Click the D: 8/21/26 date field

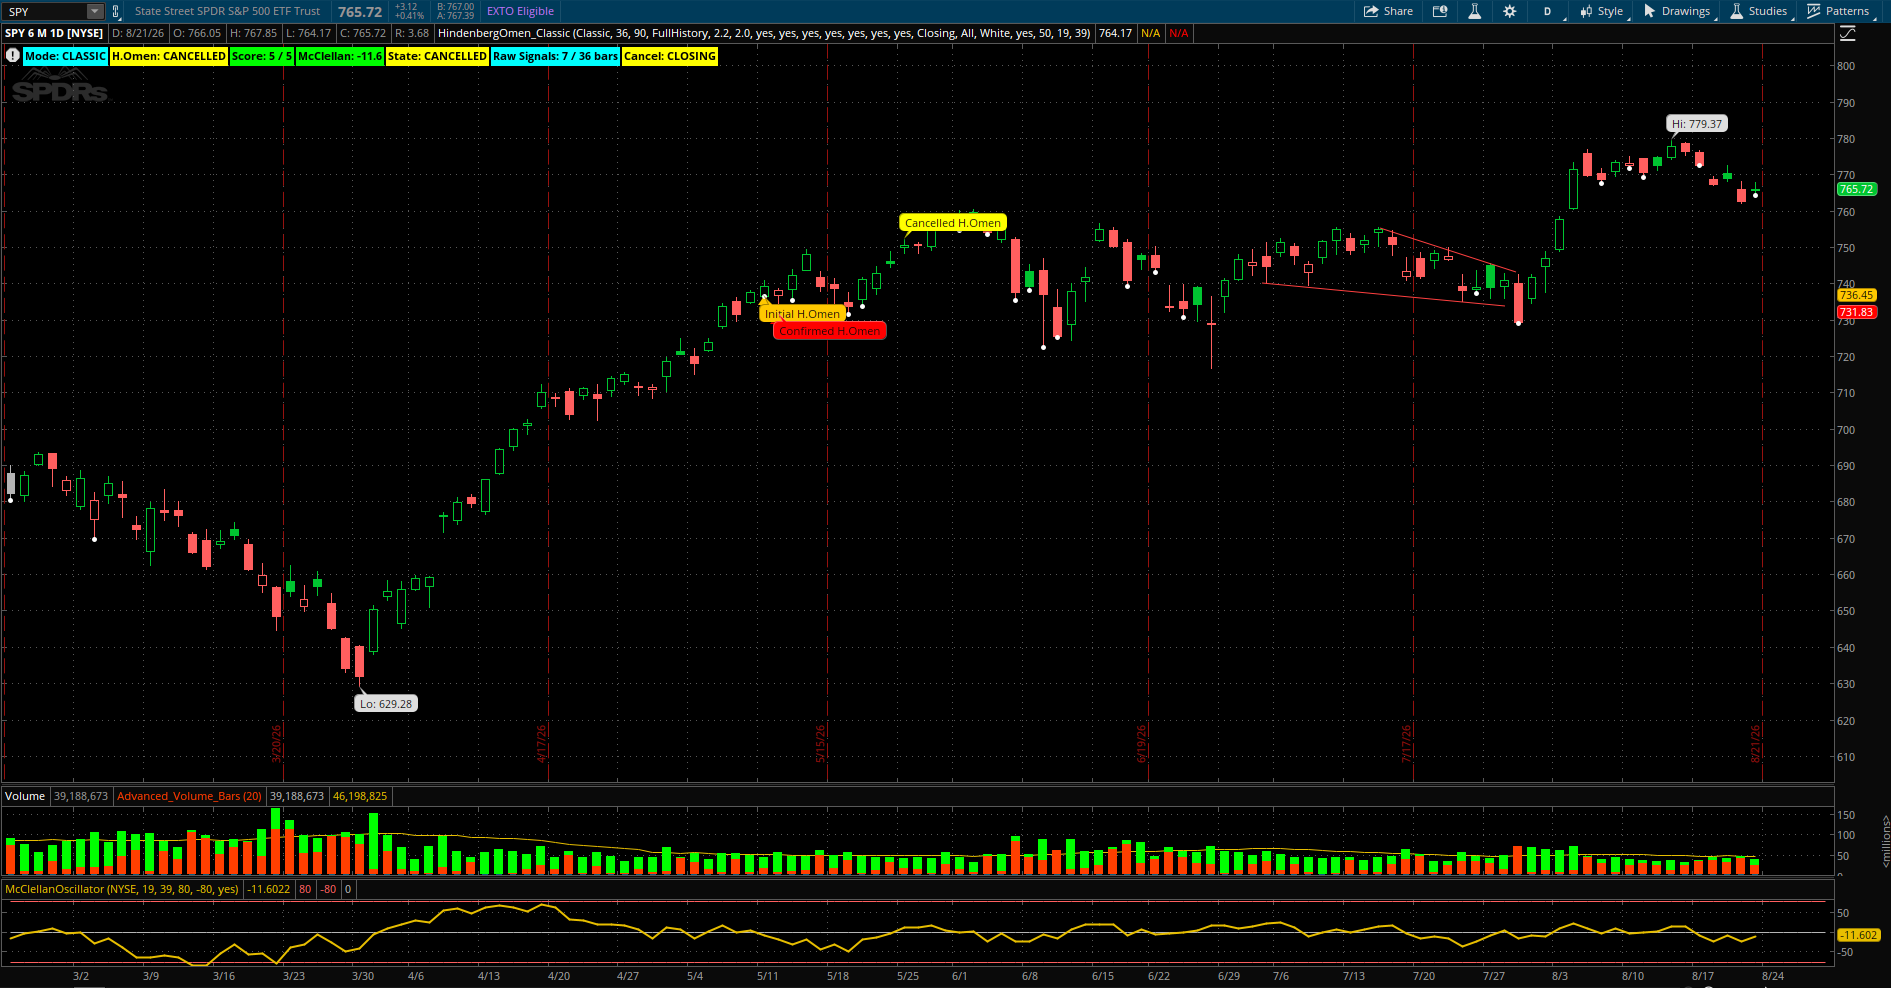point(138,33)
